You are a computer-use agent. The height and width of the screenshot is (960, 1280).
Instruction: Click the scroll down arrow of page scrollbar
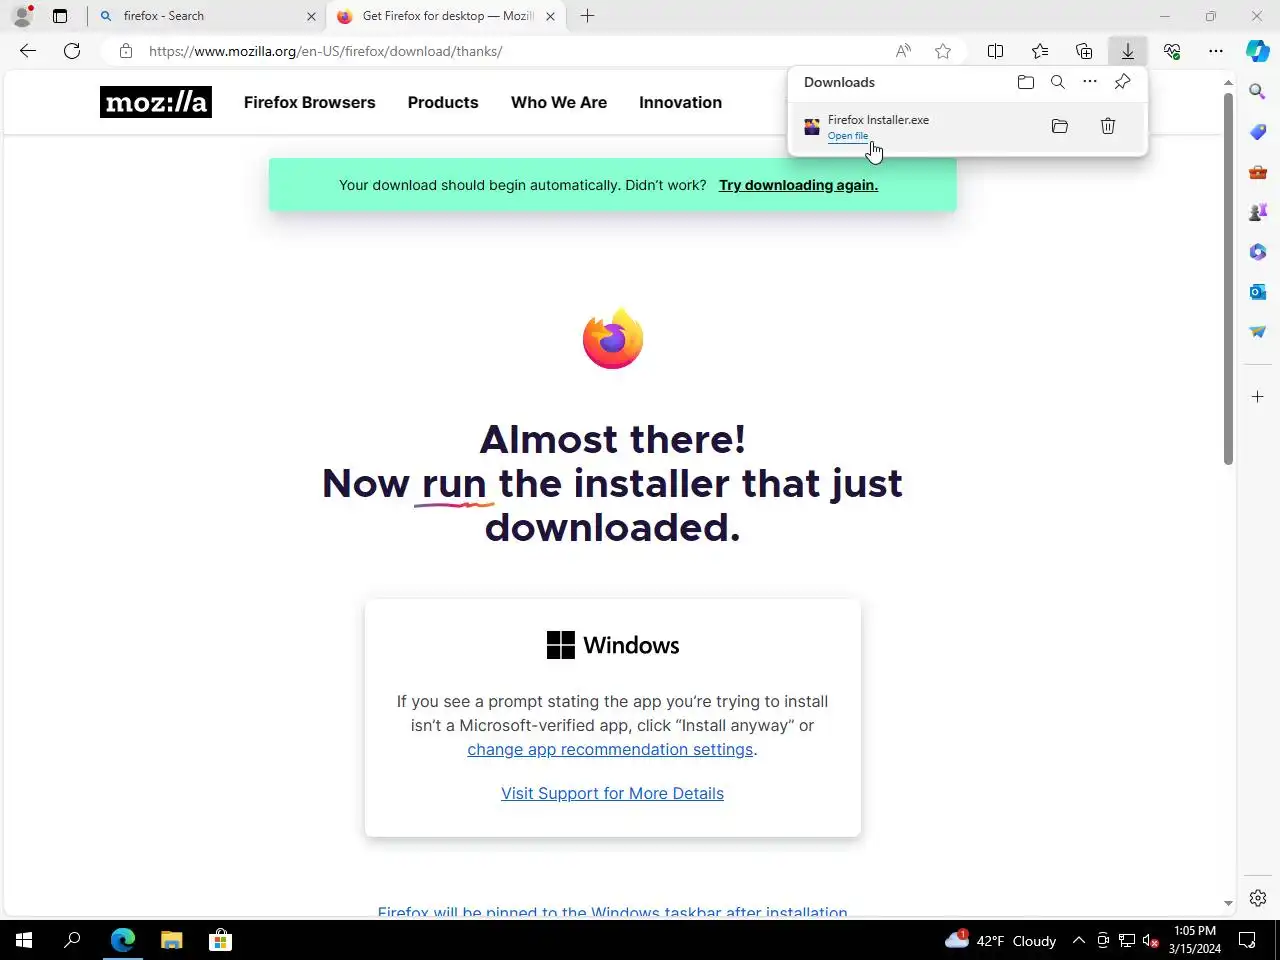click(1229, 904)
